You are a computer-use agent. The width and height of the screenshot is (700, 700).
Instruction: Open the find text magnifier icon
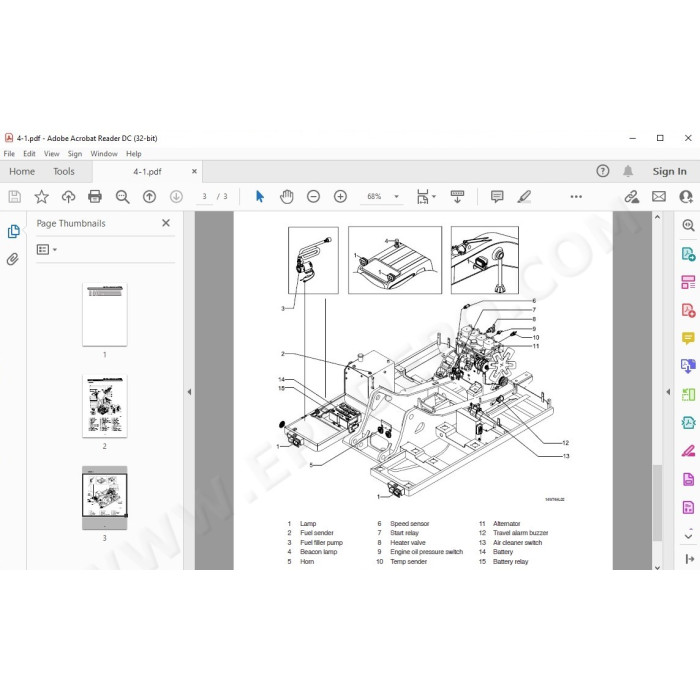pyautogui.click(x=122, y=197)
